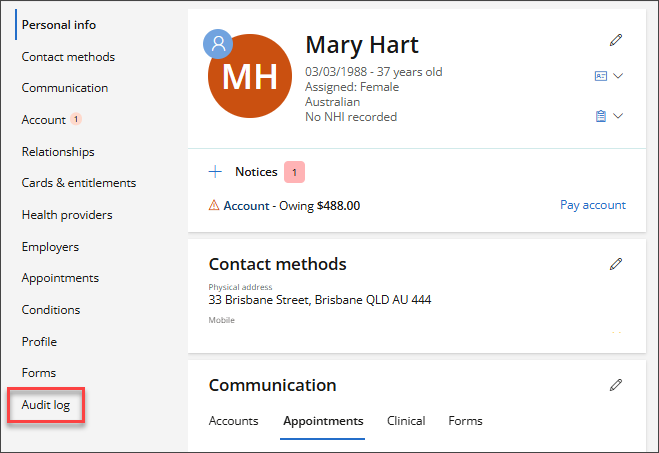Select the Accounts communication tab
This screenshot has height=453, width=659.
pyautogui.click(x=233, y=421)
